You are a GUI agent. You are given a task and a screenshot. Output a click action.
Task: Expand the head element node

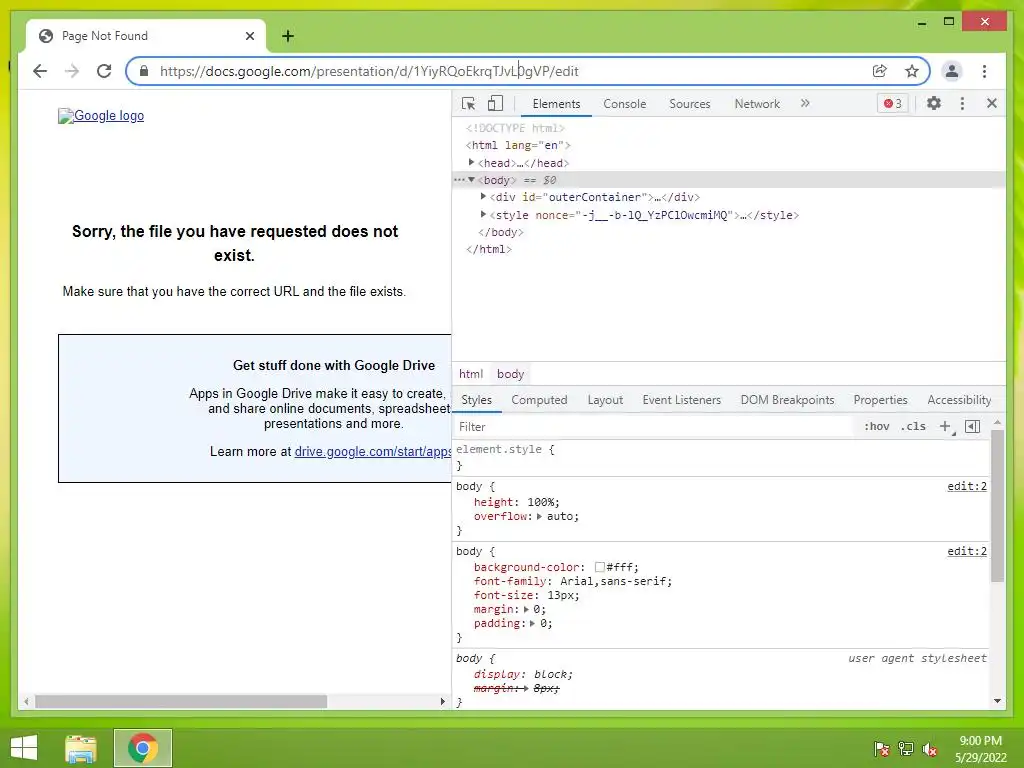[471, 162]
